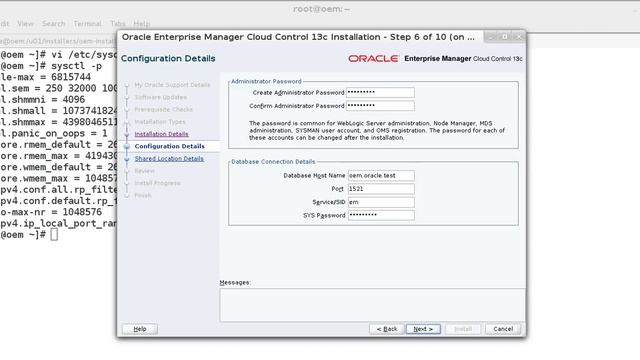Screen dimensions: 640x360
Task: Focus Confirm Administrator Password field
Action: 380,106
